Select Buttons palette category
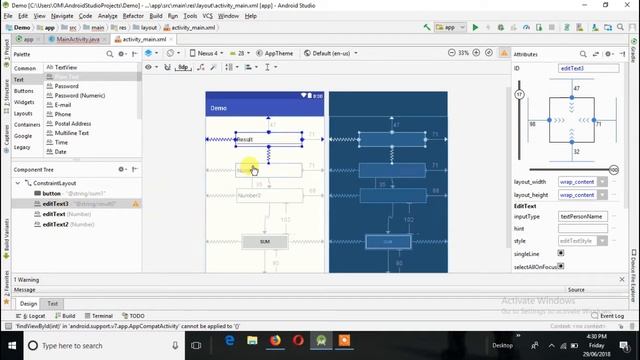The image size is (640, 360). tap(24, 91)
